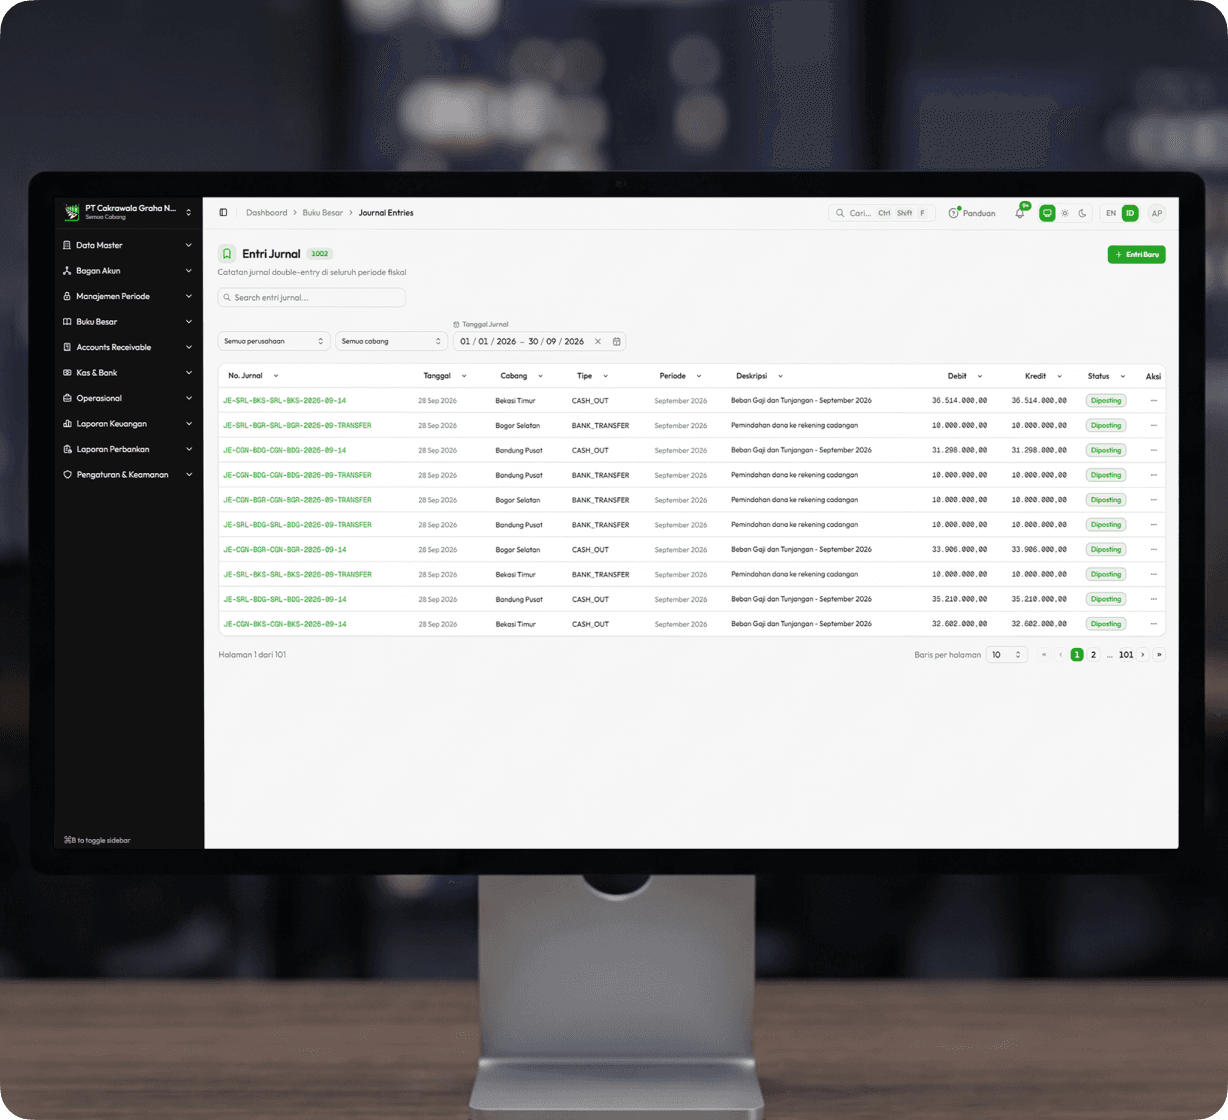
Task: Open Pengaturan & Keamanan sidebar menu
Action: tap(128, 475)
